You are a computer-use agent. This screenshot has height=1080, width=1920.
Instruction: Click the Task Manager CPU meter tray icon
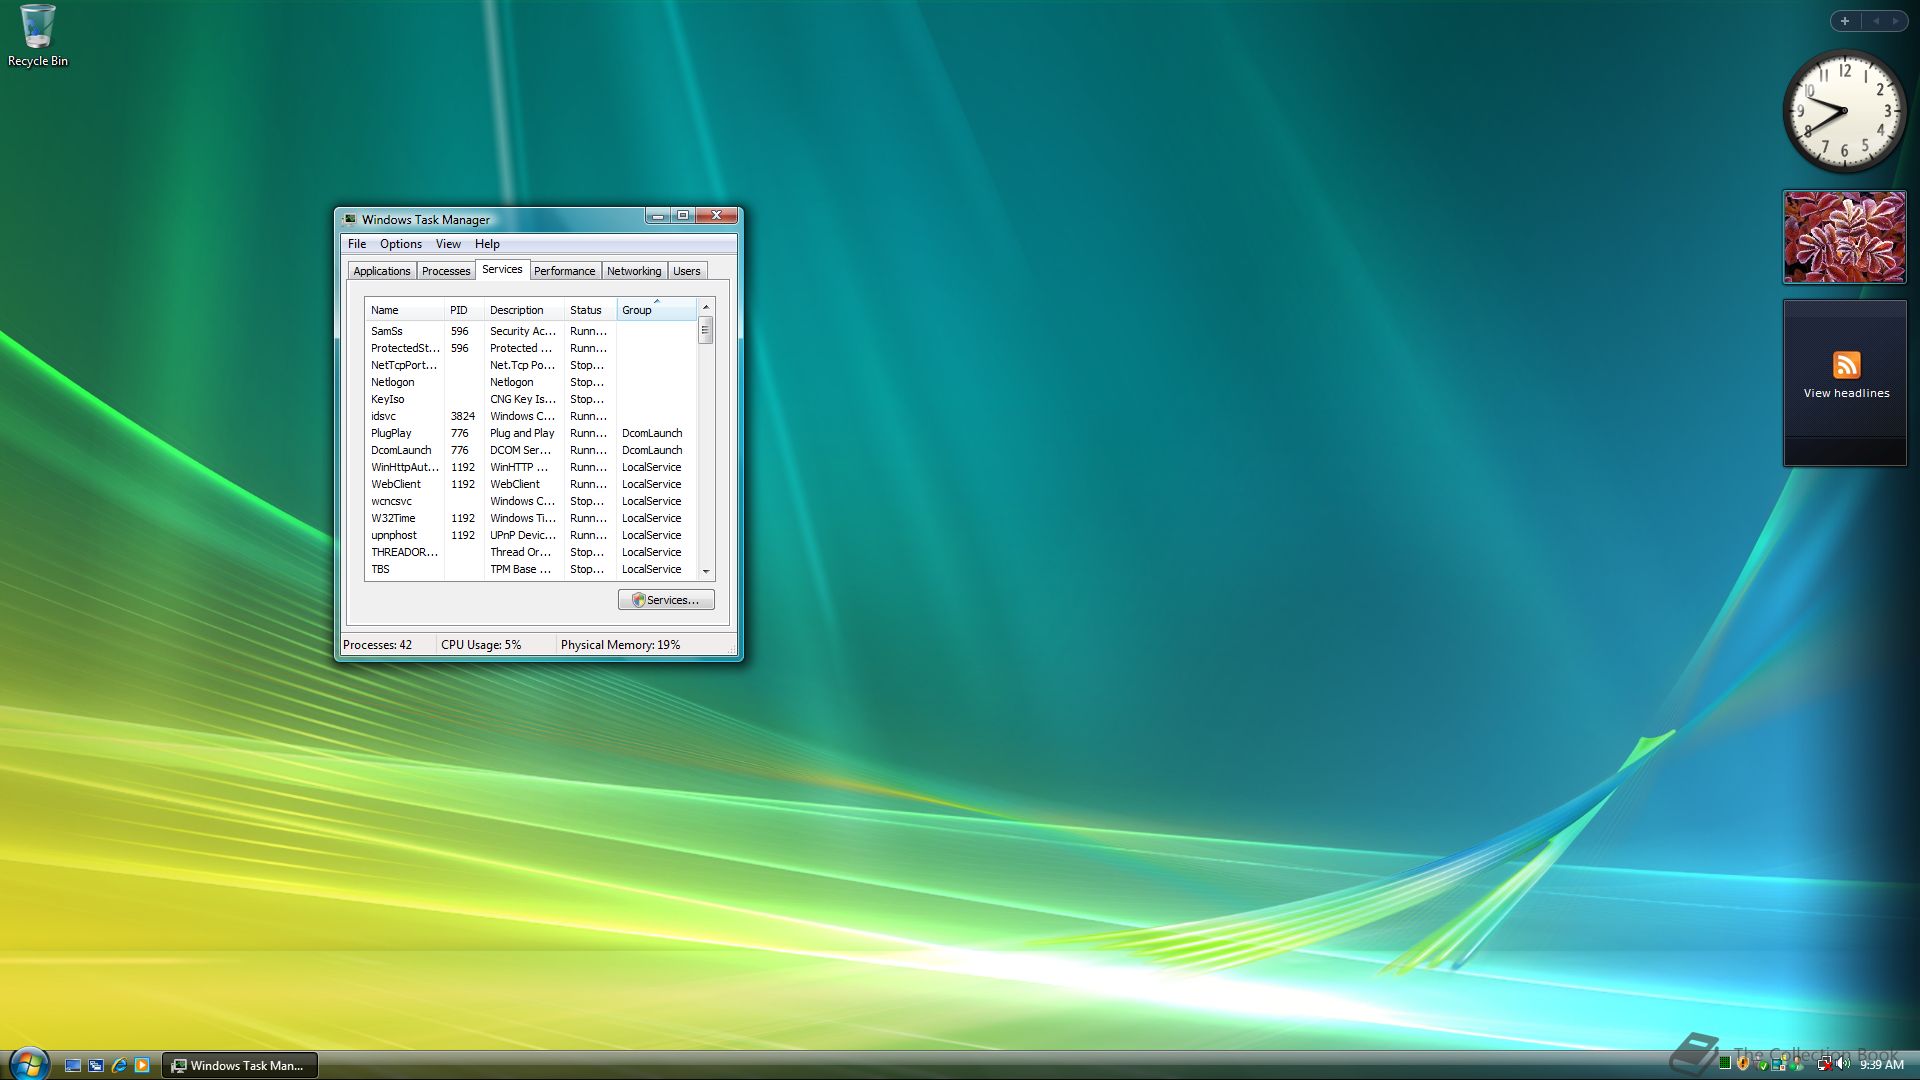[1725, 1063]
